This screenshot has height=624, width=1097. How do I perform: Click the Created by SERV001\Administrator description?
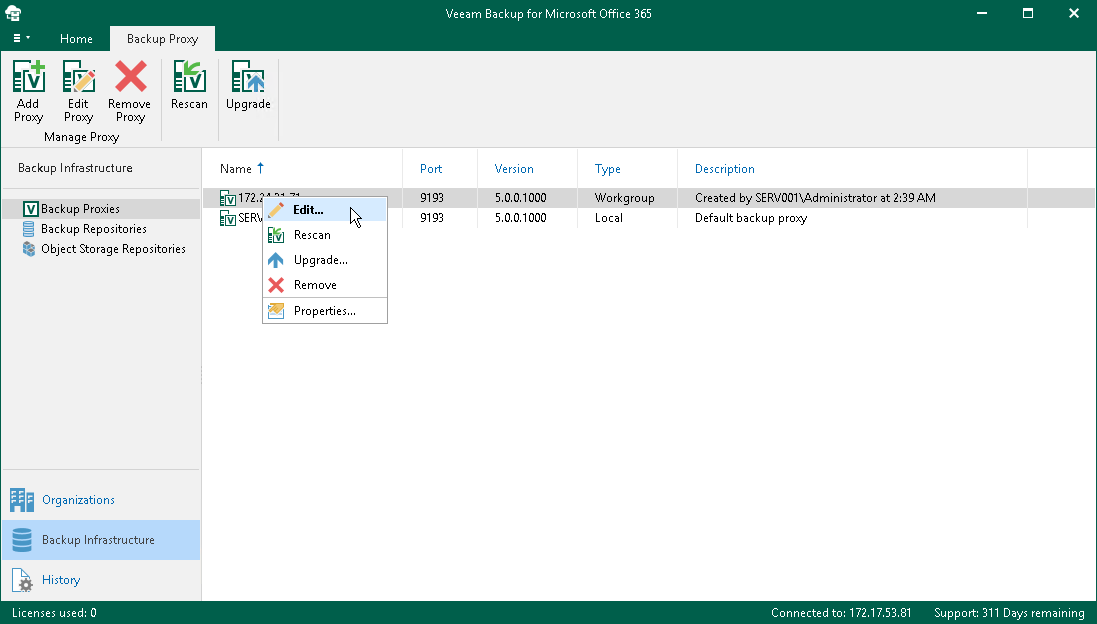coord(815,198)
